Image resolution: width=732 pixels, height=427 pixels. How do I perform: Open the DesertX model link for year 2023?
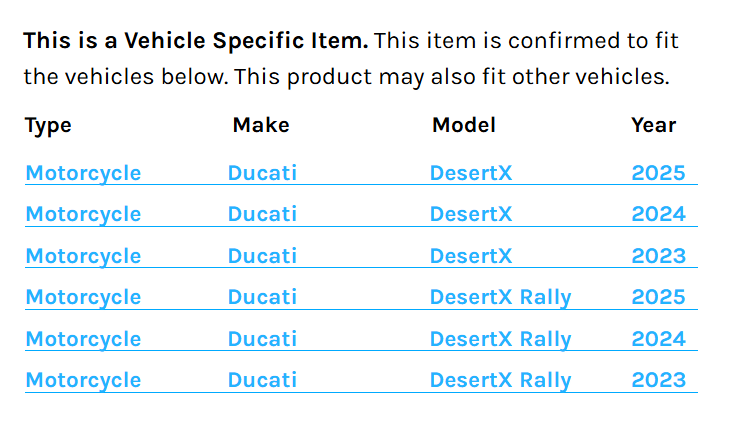(470, 256)
